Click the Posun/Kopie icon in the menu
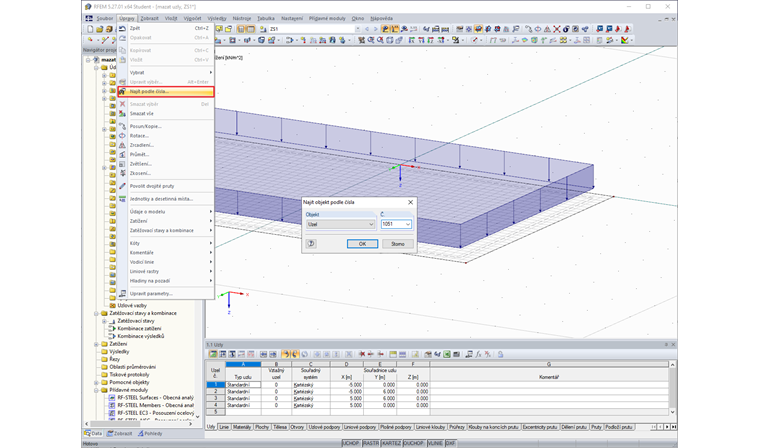This screenshot has width=760, height=448. pyautogui.click(x=122, y=126)
